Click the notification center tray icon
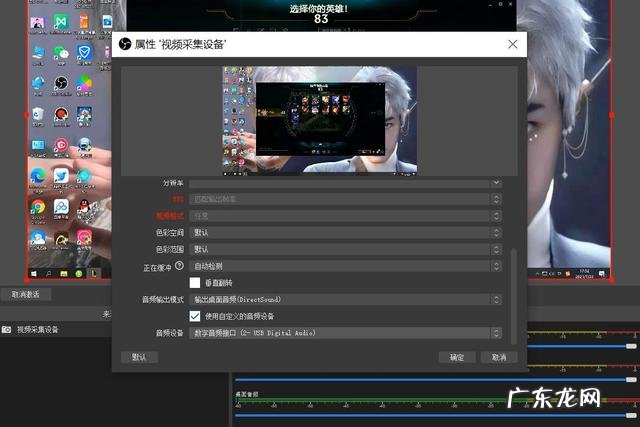The height and width of the screenshot is (427, 640). coord(602,274)
